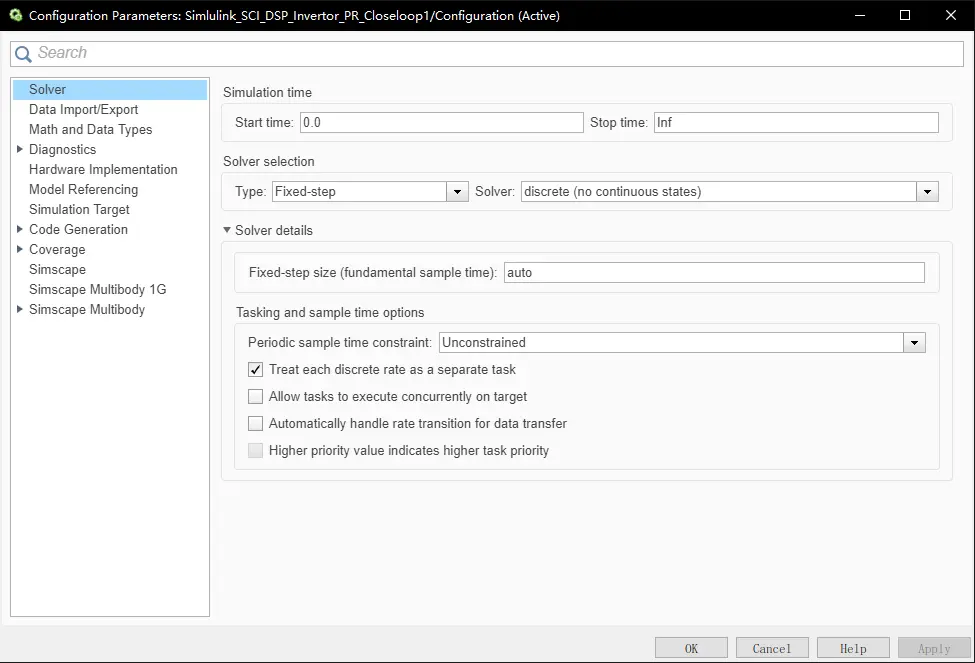
Task: Click the Apply button
Action: click(934, 648)
